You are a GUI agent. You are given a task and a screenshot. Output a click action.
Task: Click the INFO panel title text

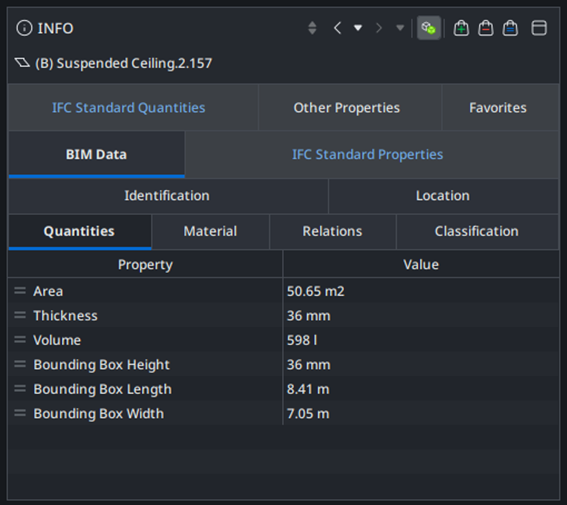point(55,28)
